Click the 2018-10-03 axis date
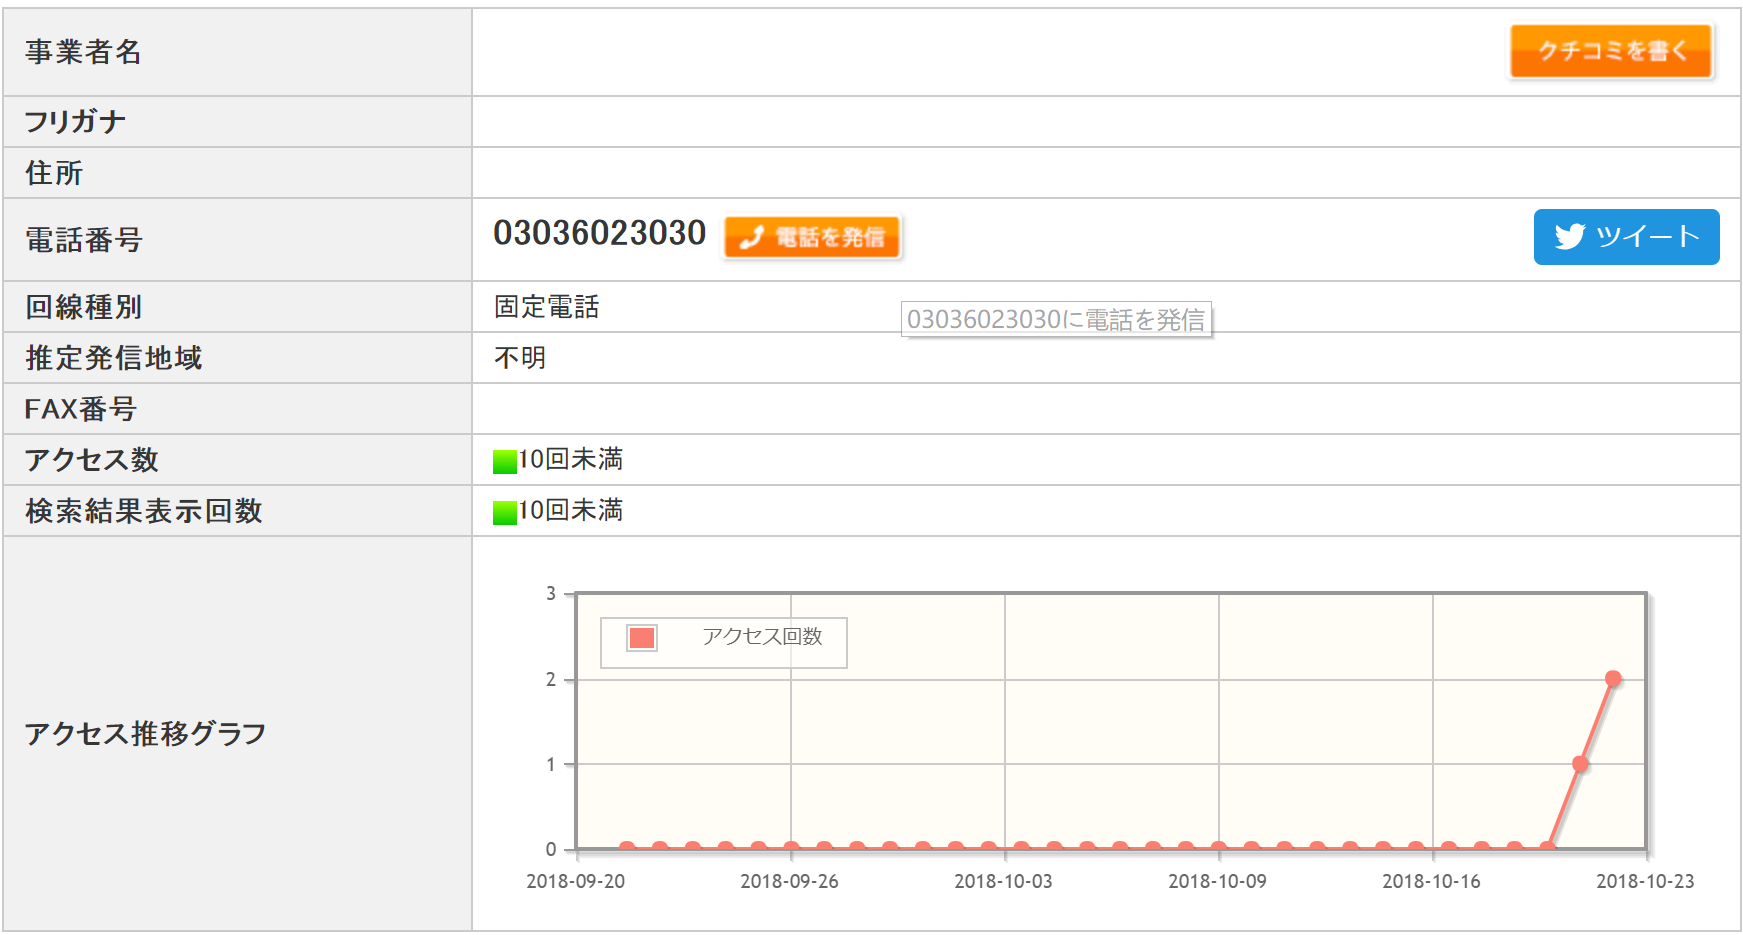Screen dimensions: 1743x935 click(x=1004, y=881)
